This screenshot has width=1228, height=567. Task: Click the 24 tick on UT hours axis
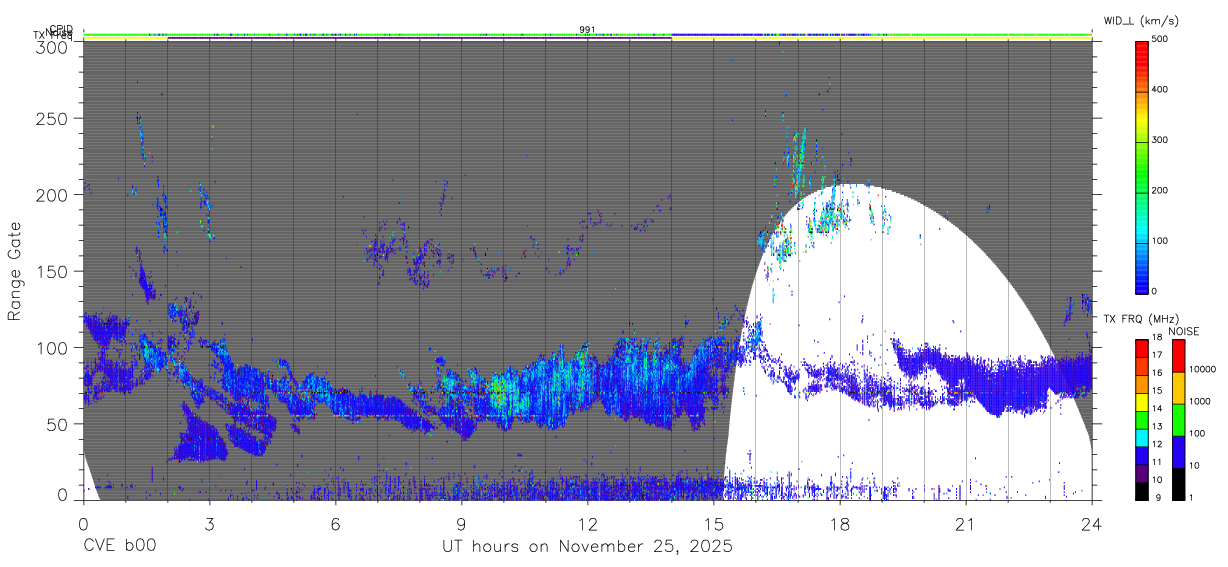coord(1092,523)
